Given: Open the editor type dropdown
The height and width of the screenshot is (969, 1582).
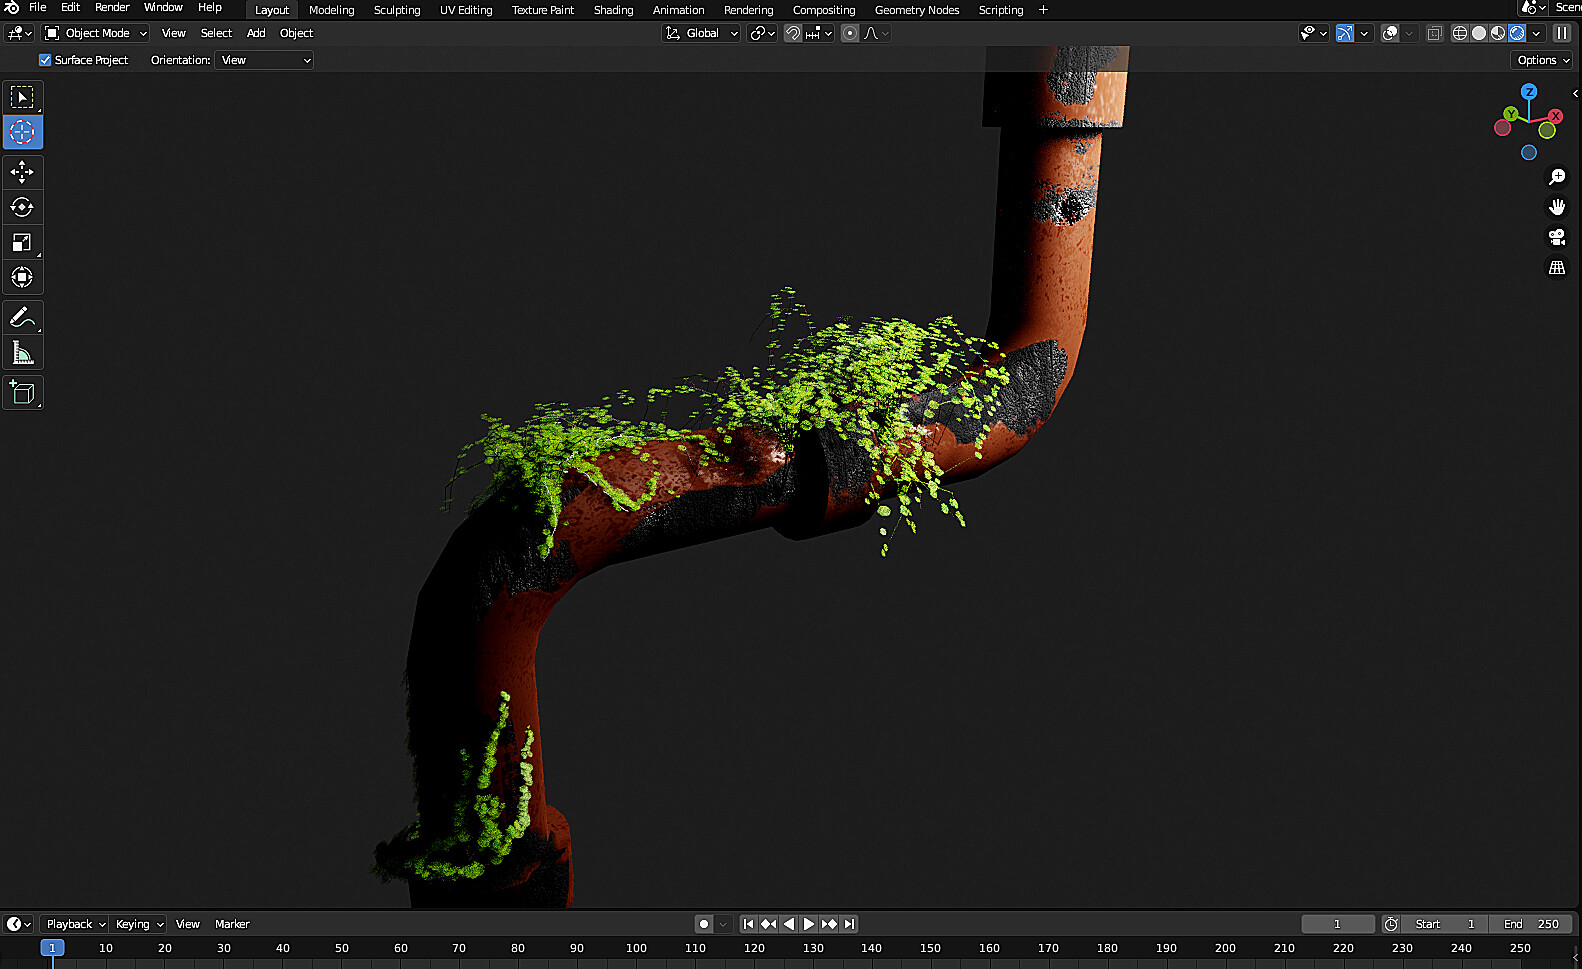Looking at the screenshot, I should [20, 33].
